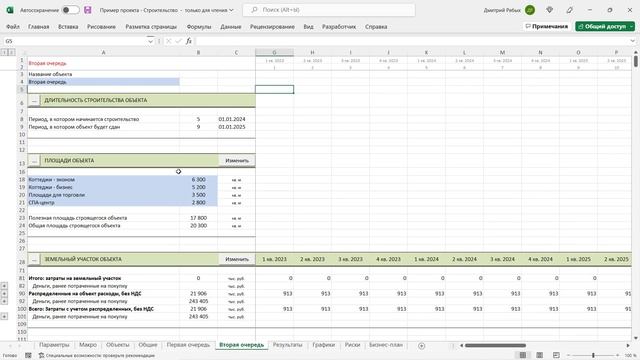This screenshot has width=640, height=360.
Task: Expand outline group at row 101
Action: tap(4, 316)
